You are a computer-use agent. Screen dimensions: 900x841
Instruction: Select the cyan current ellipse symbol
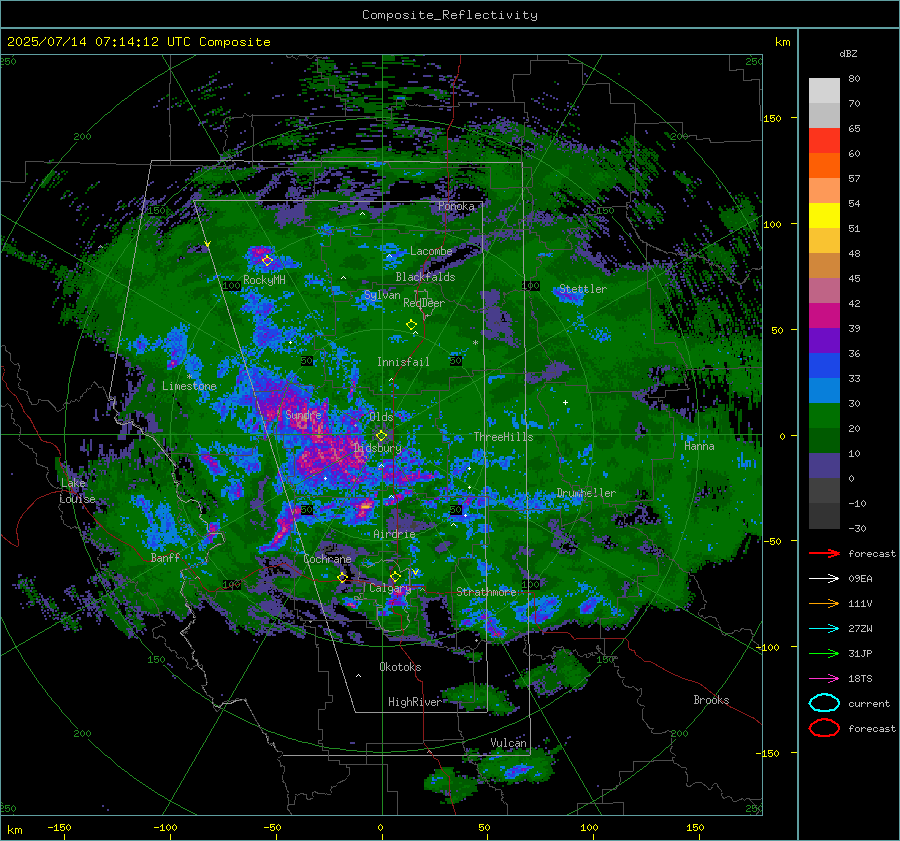tap(824, 703)
